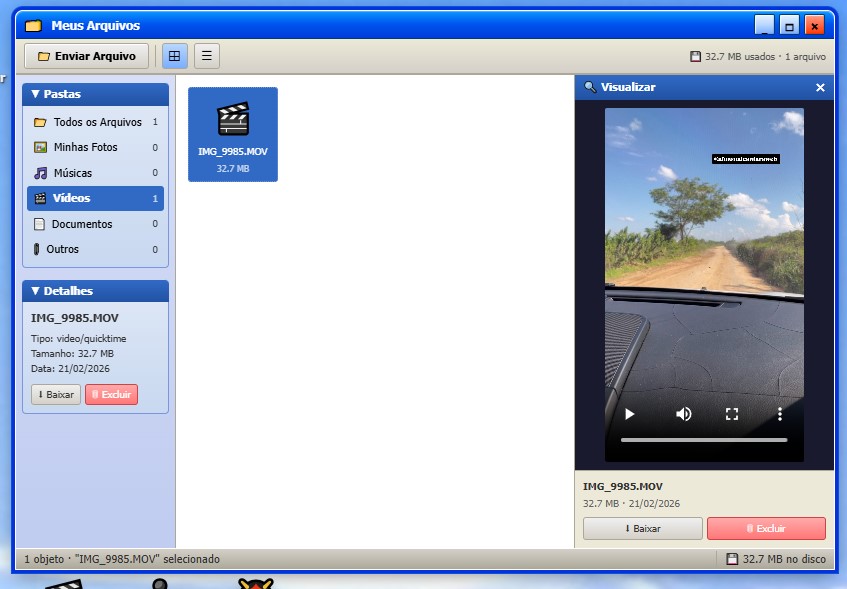Enter fullscreen for the video preview
The image size is (847, 589).
coord(732,414)
